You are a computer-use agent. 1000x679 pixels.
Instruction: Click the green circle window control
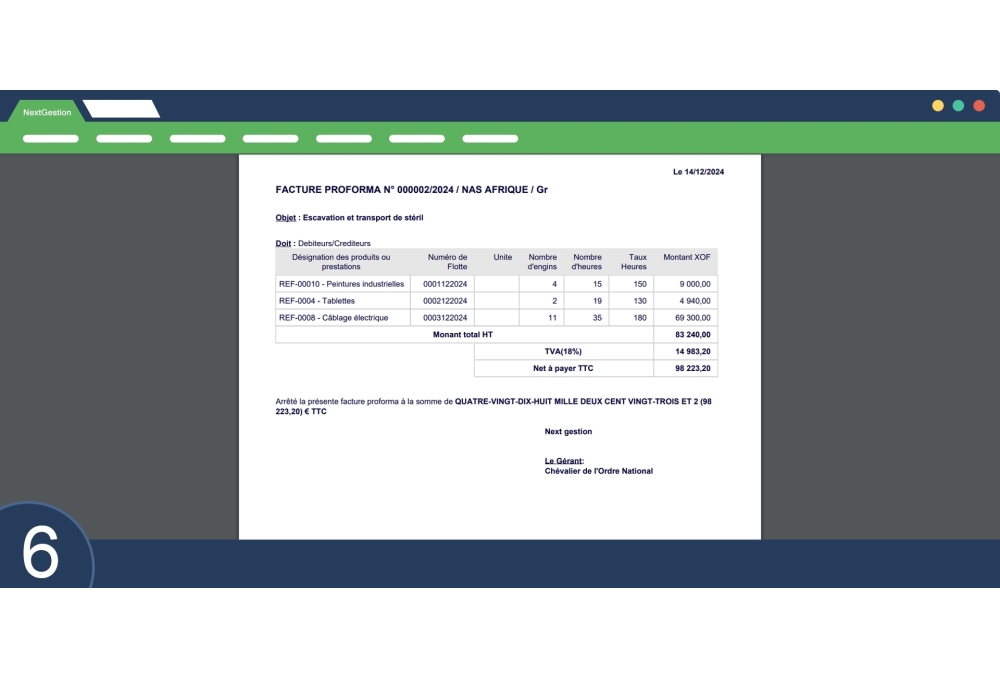[x=958, y=105]
